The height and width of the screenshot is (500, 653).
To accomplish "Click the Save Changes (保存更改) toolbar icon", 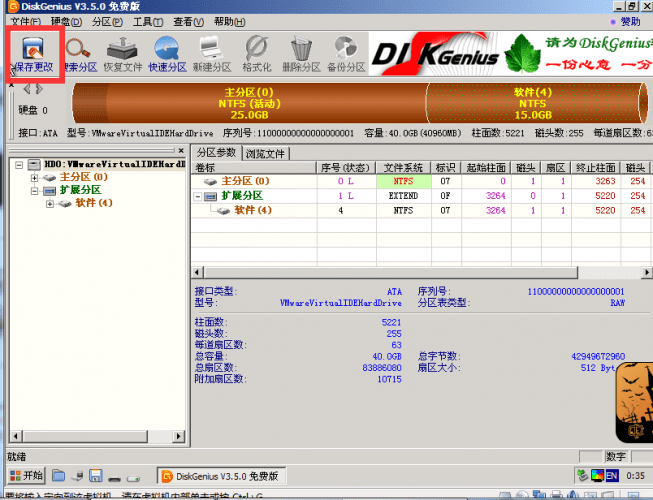I will [x=34, y=55].
